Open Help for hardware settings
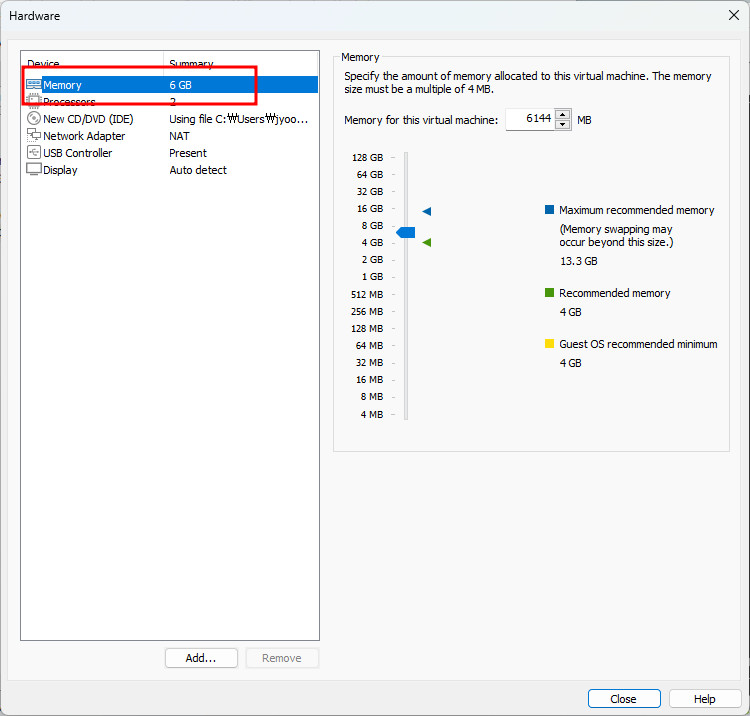The image size is (750, 716). [x=705, y=699]
